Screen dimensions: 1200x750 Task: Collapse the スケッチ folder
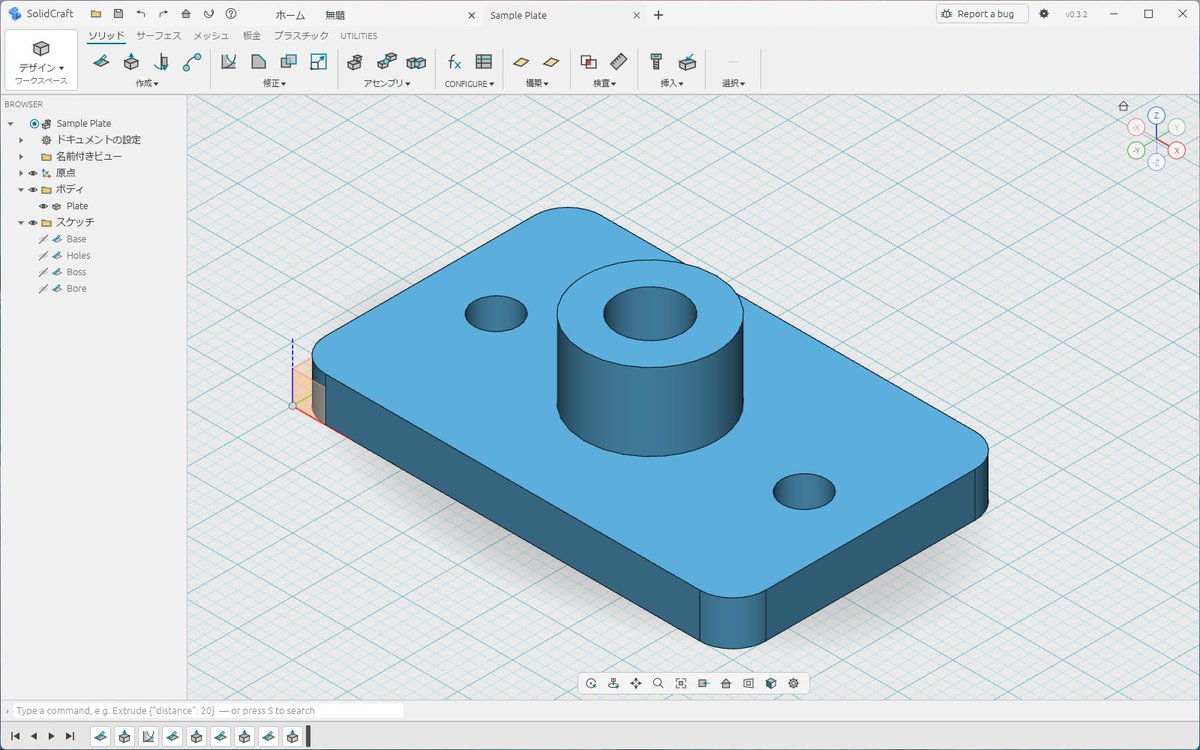(x=20, y=223)
